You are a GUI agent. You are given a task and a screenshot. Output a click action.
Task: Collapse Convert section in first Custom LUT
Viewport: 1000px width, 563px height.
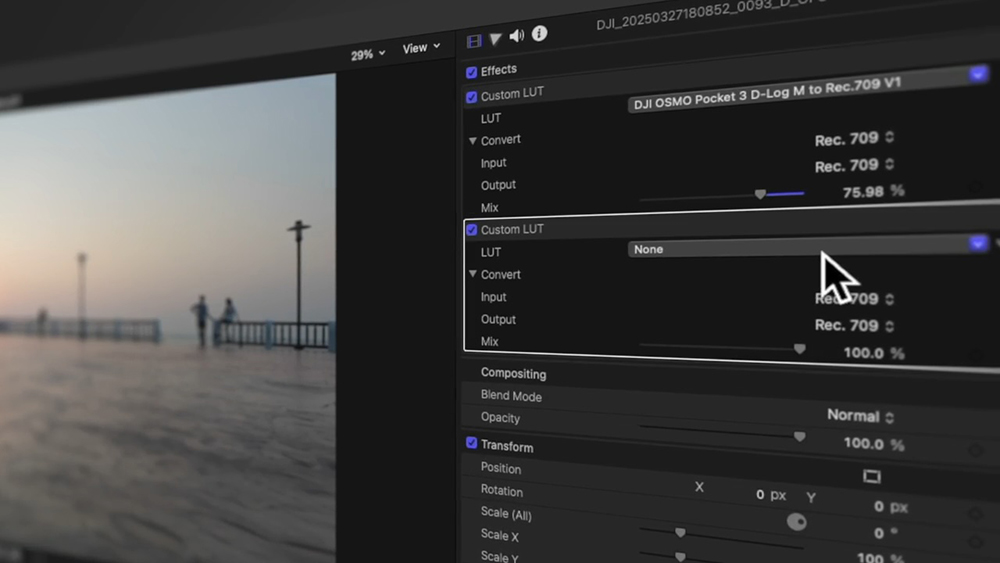473,140
